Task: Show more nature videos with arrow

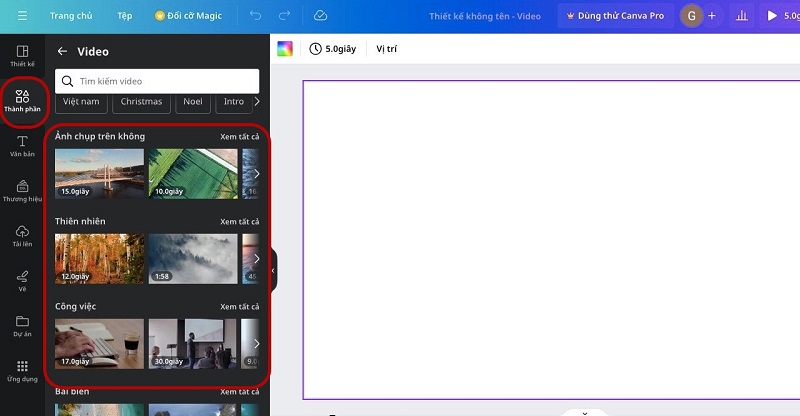Action: (257, 259)
